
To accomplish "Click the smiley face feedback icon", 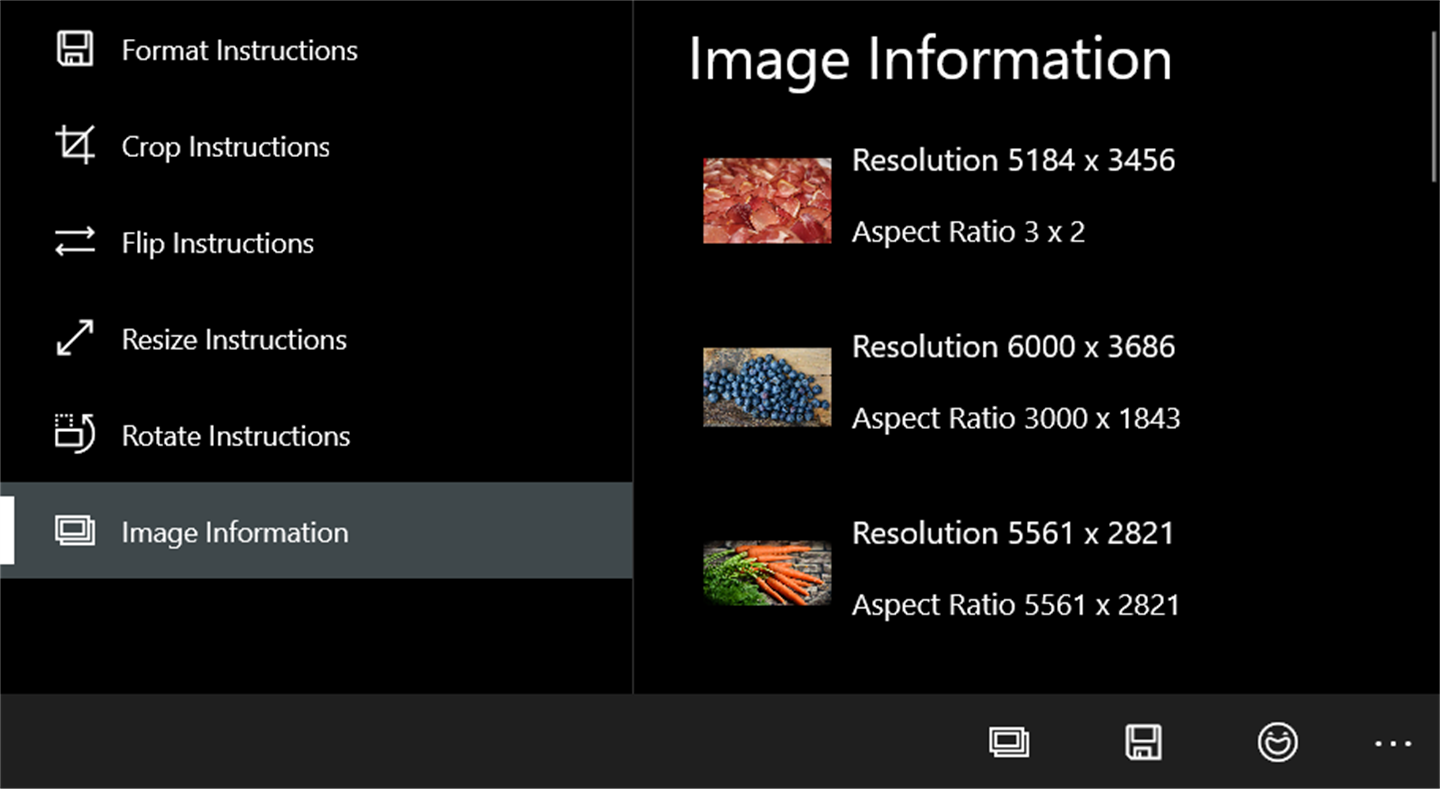I will point(1277,742).
